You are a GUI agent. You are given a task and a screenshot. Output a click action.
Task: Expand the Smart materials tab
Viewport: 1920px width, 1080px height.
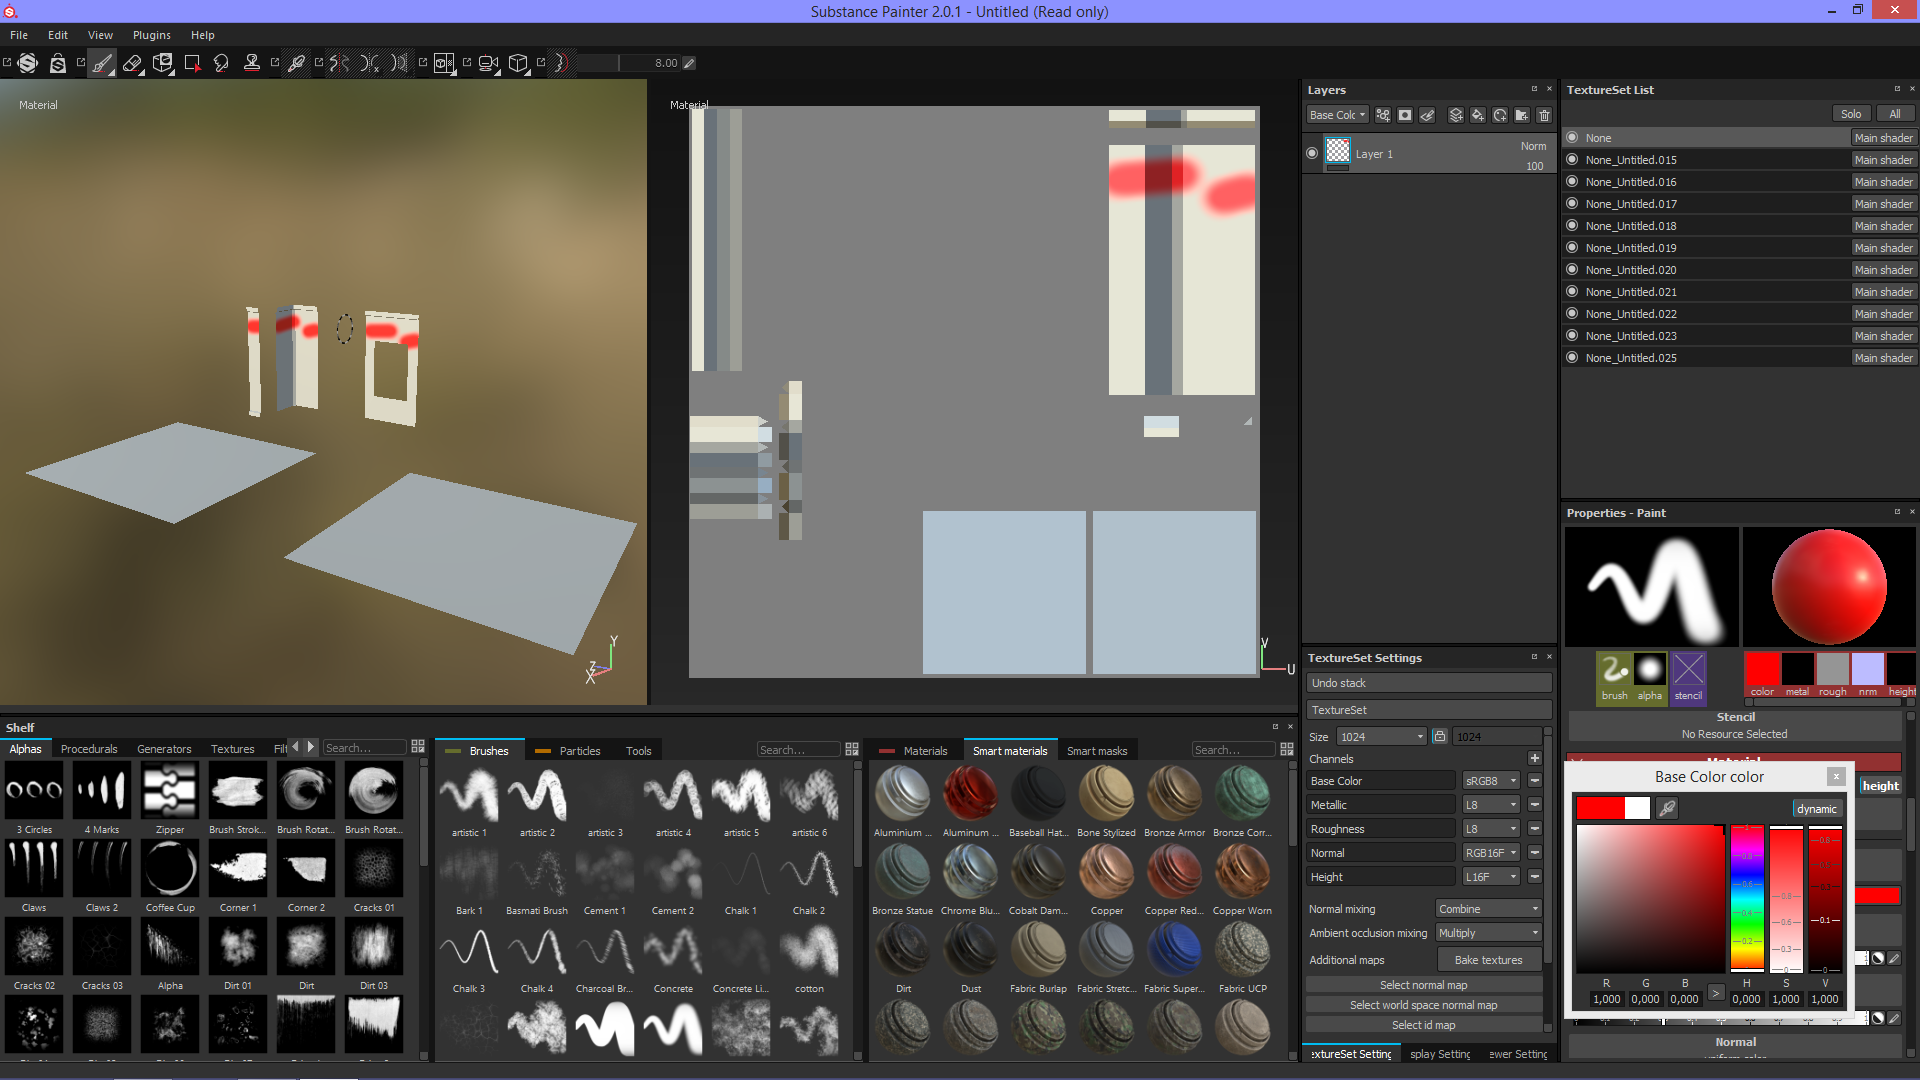(1010, 749)
